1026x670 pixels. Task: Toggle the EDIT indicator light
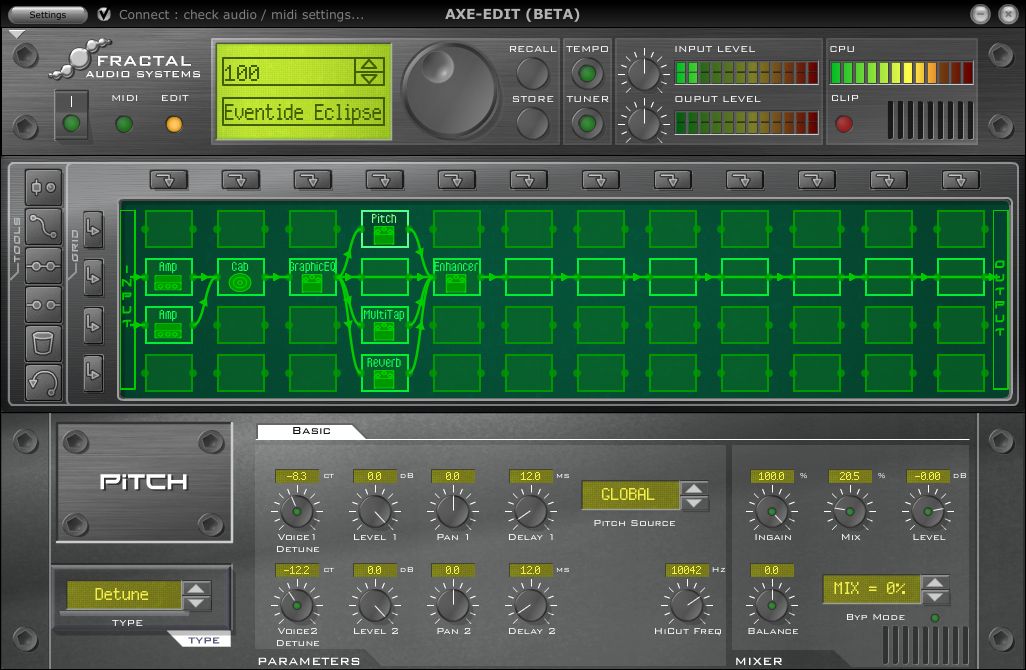pos(174,124)
